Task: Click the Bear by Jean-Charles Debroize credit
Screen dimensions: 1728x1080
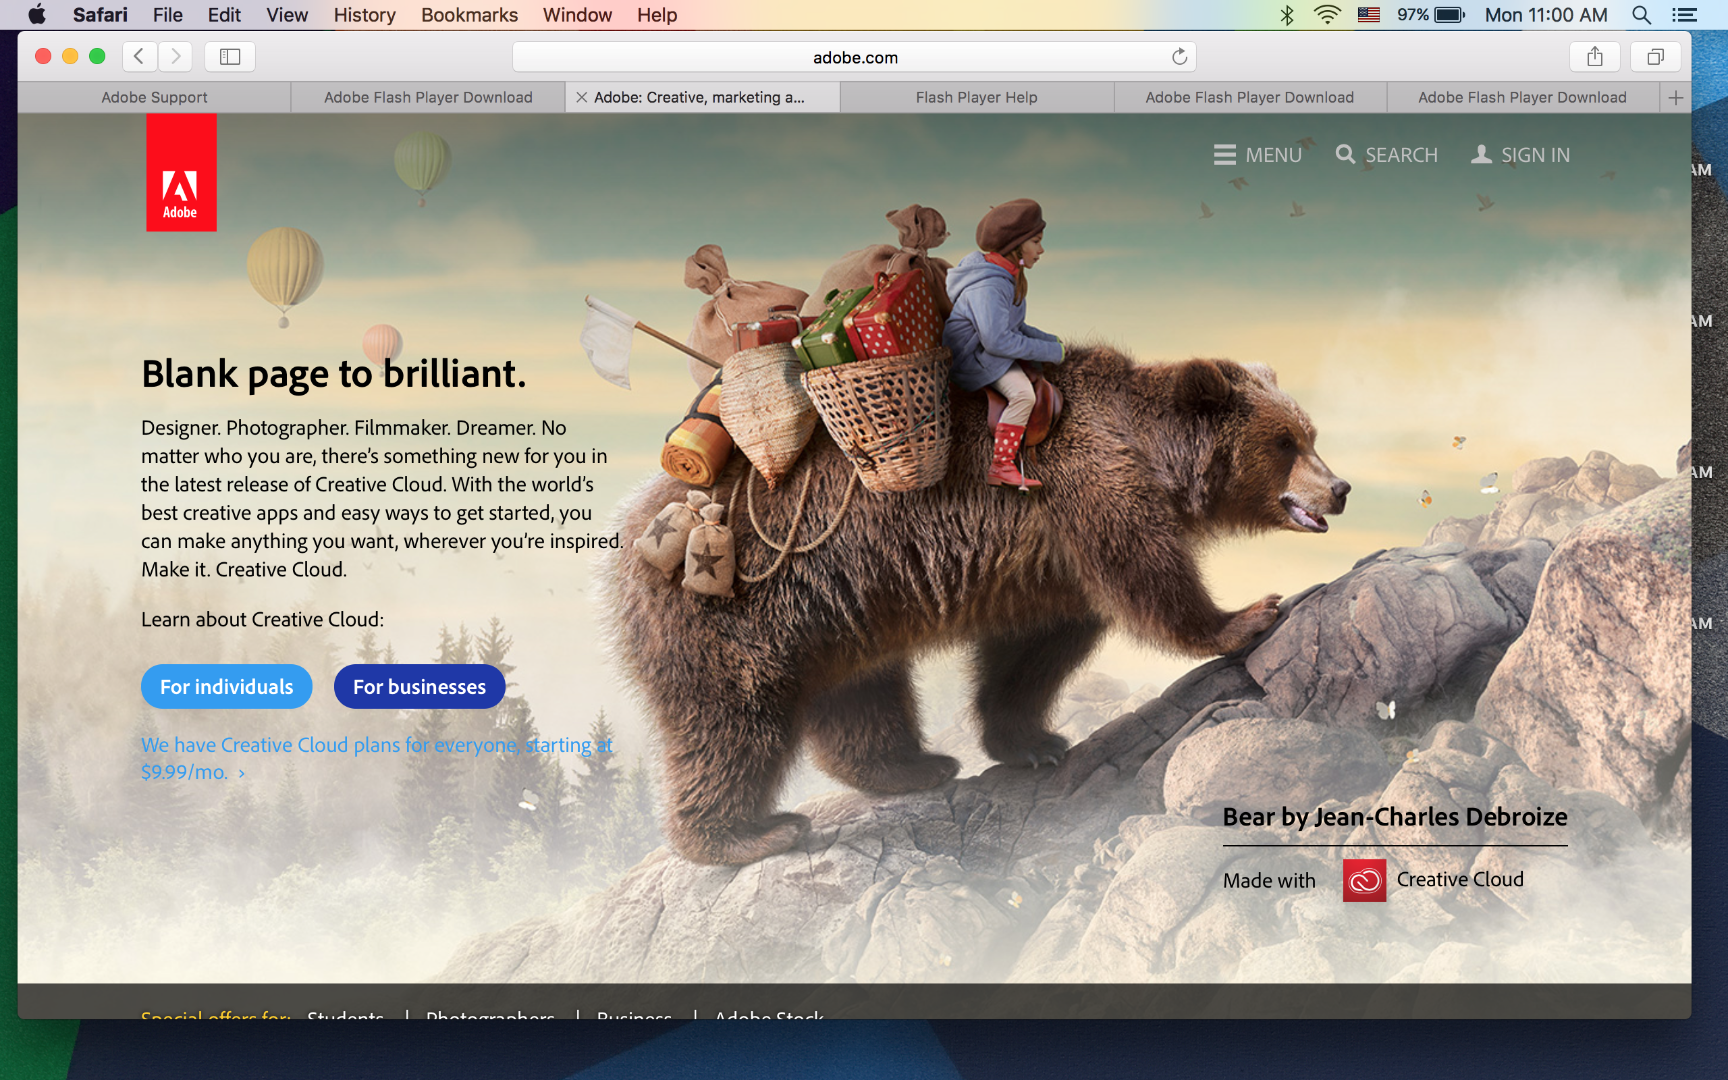Action: [x=1395, y=817]
